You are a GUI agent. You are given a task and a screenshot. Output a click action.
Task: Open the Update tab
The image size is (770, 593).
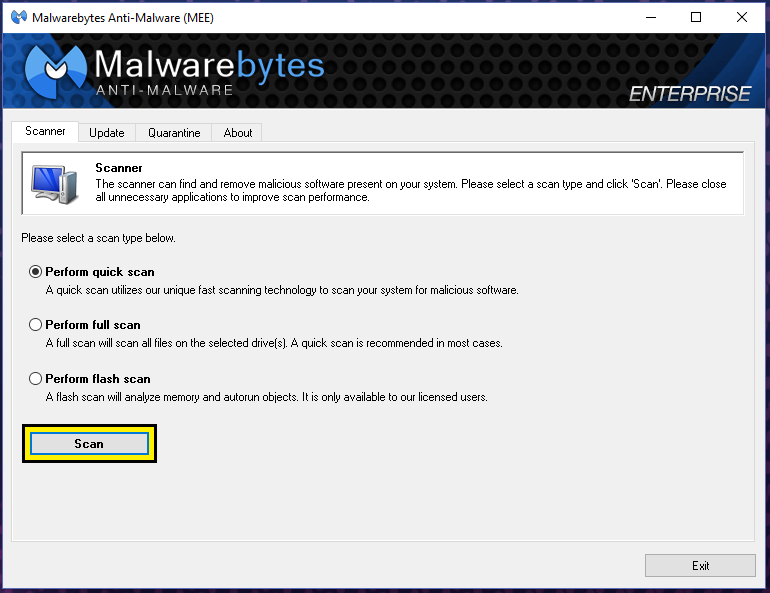pyautogui.click(x=106, y=133)
